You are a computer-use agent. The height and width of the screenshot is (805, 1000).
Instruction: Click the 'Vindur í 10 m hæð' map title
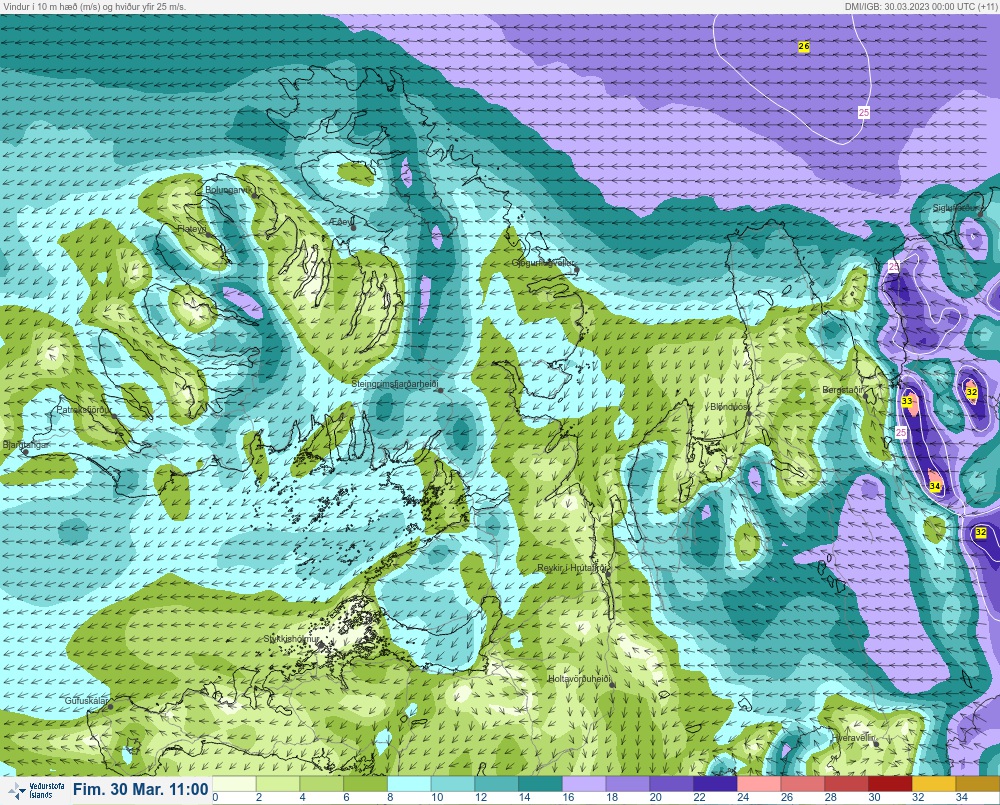94,6
